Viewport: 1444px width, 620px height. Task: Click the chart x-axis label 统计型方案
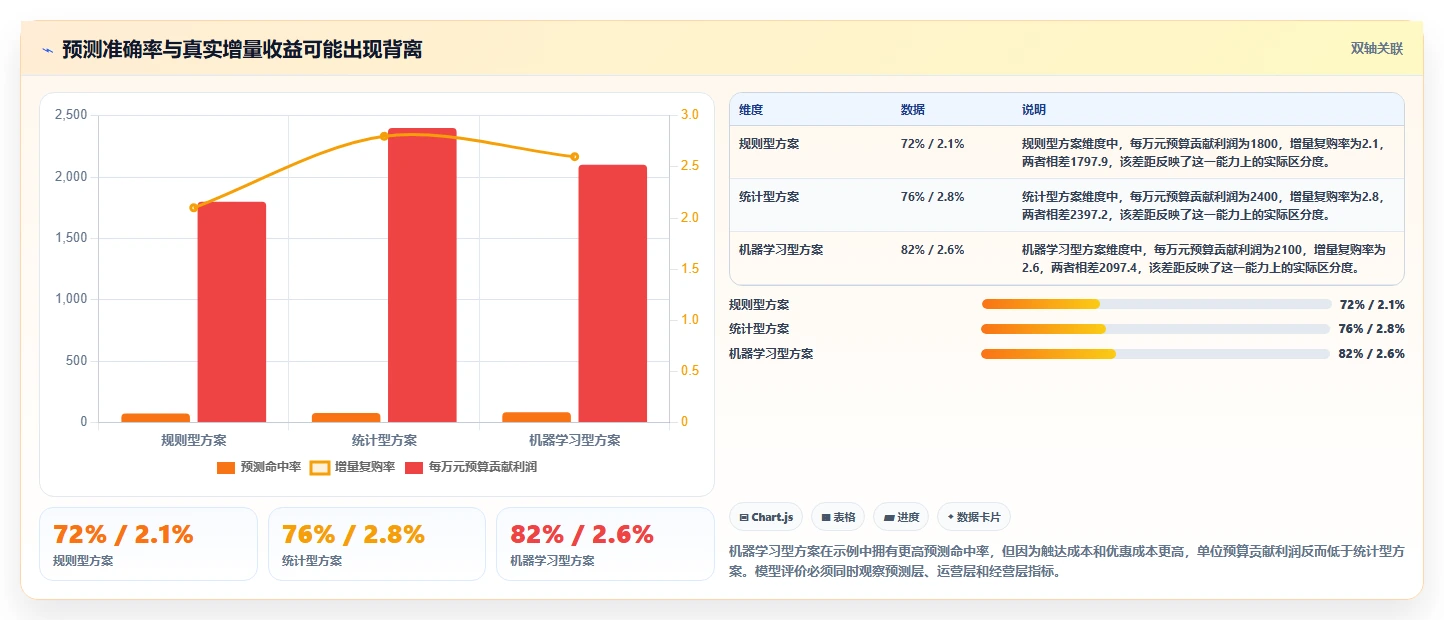[385, 440]
